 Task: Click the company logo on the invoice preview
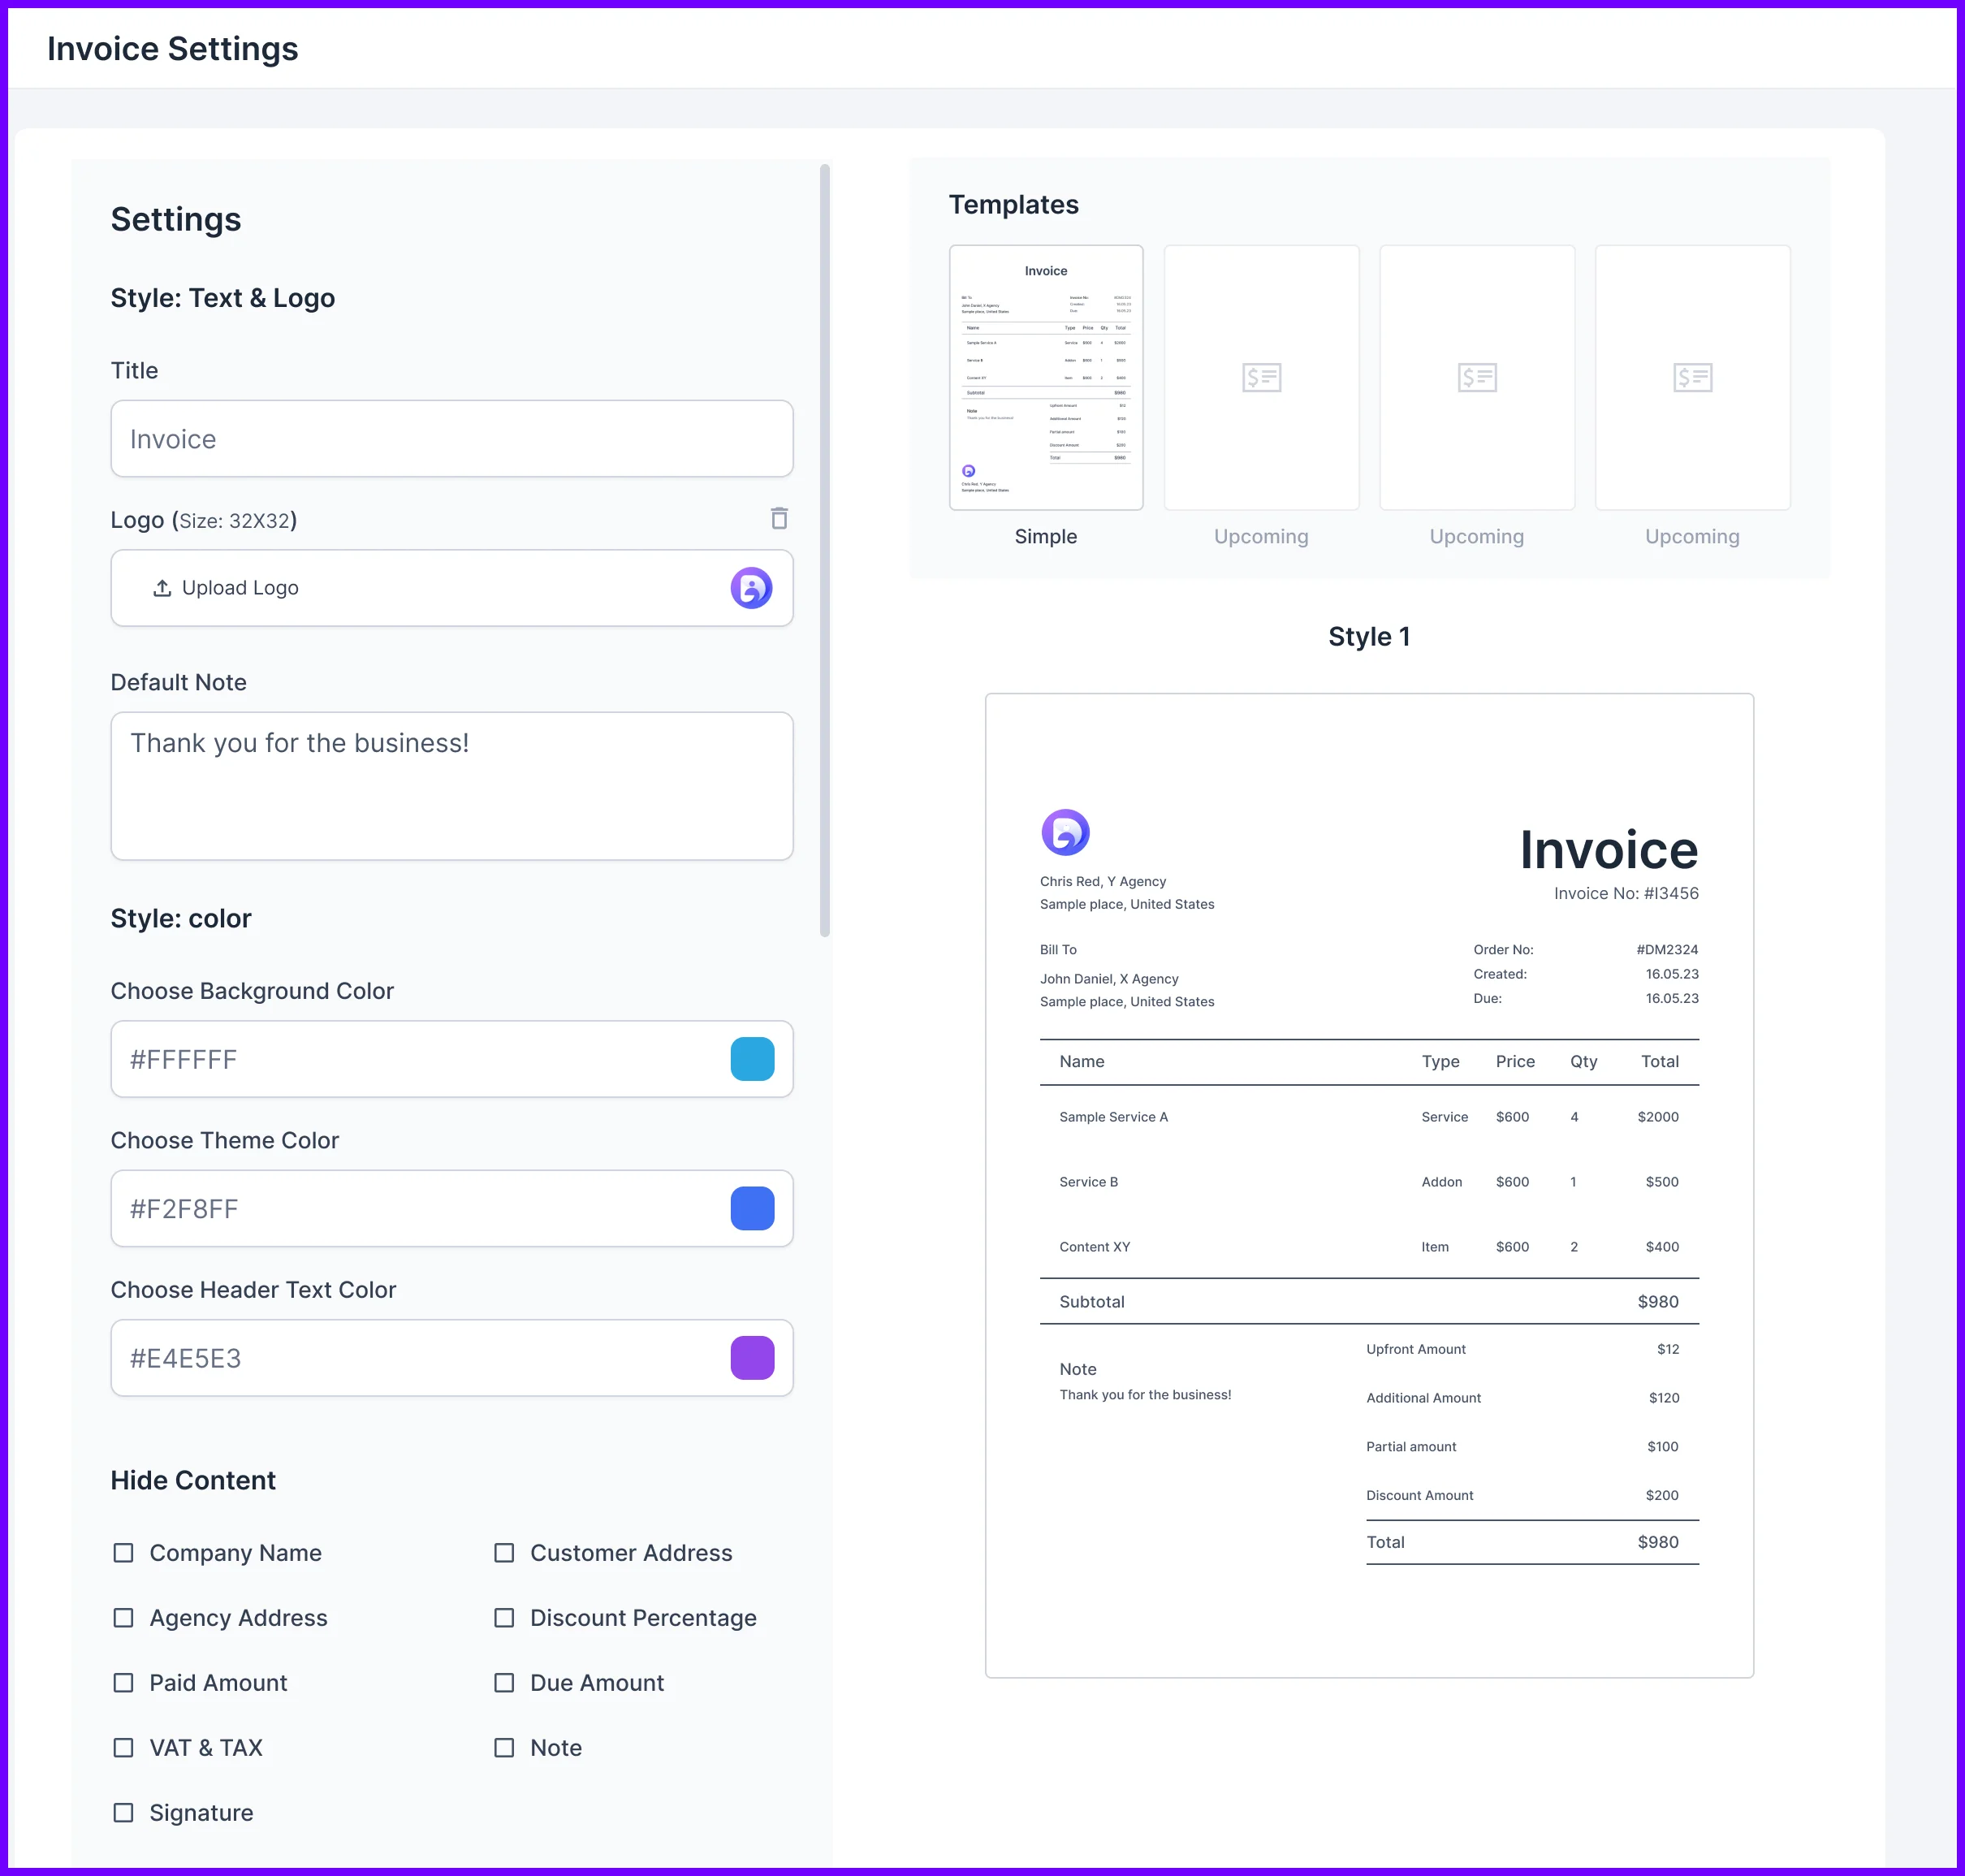1066,831
